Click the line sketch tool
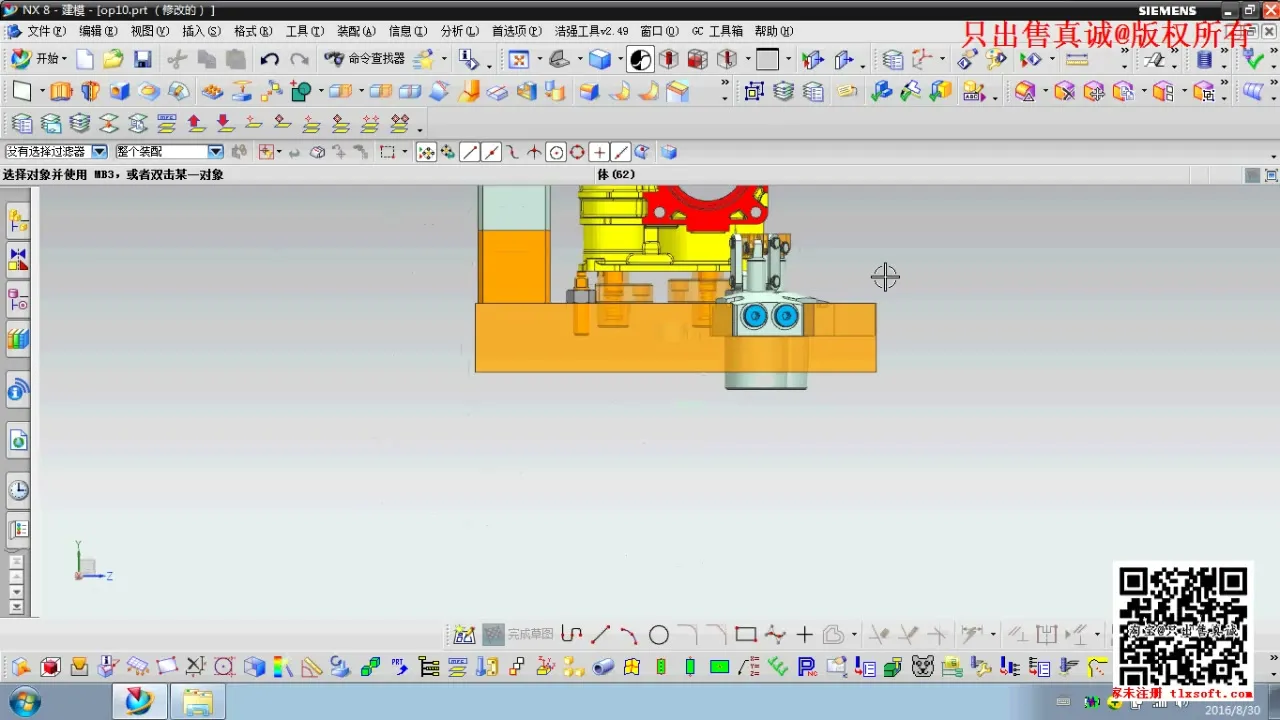The height and width of the screenshot is (720, 1280). click(x=600, y=635)
